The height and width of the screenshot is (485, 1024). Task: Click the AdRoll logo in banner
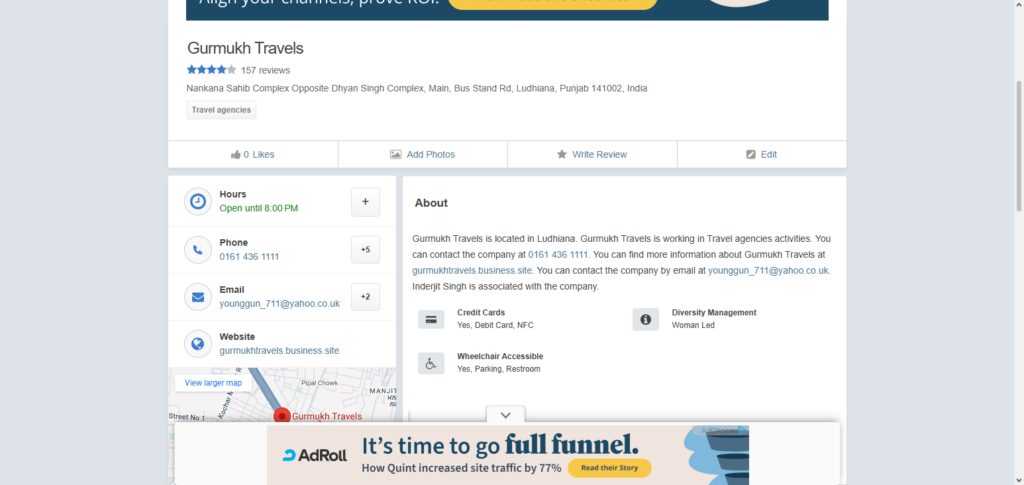point(315,456)
